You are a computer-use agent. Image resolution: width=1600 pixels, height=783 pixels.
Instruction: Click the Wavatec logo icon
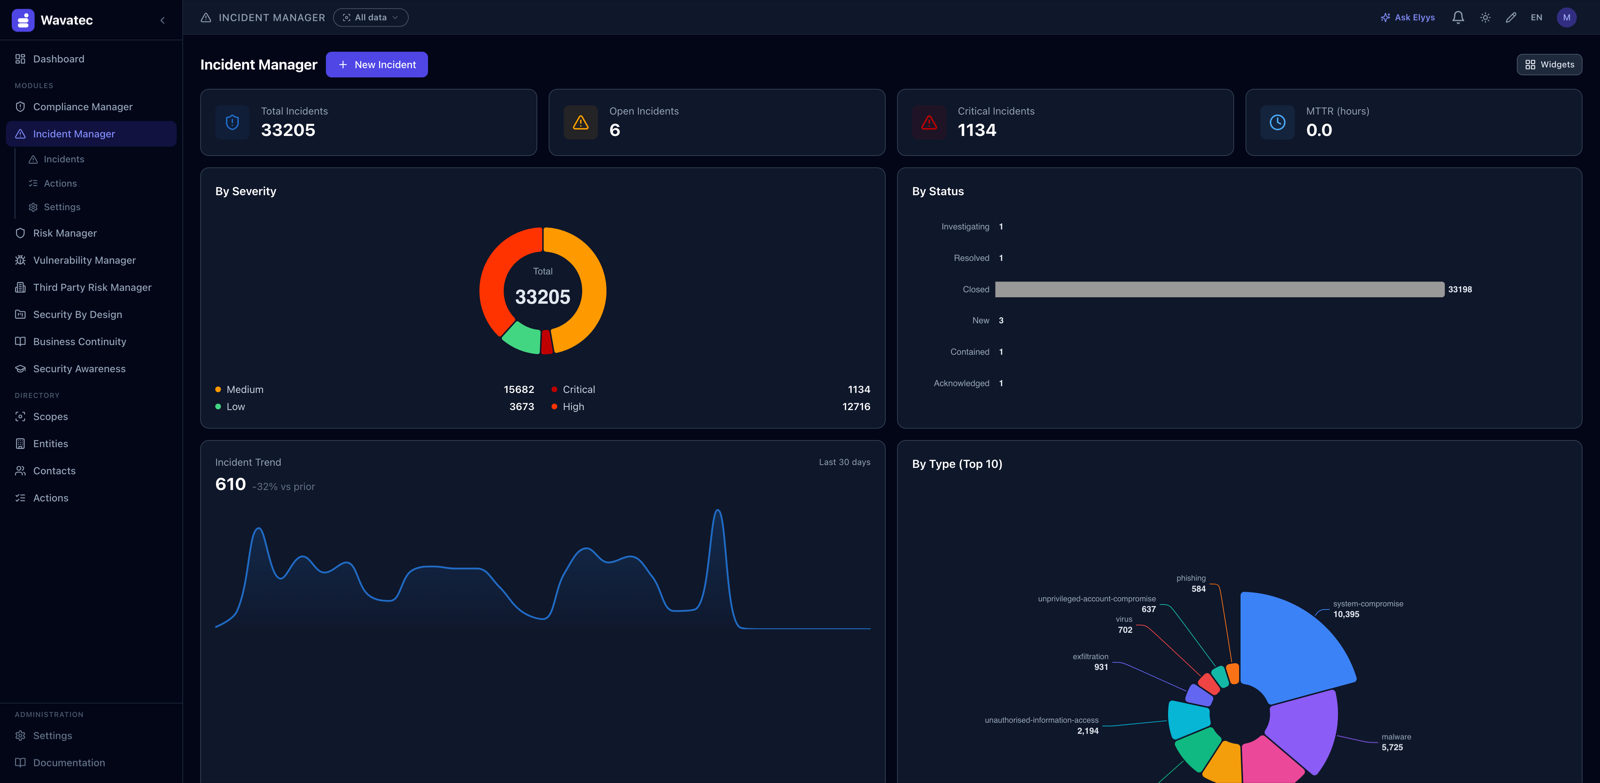pyautogui.click(x=23, y=20)
